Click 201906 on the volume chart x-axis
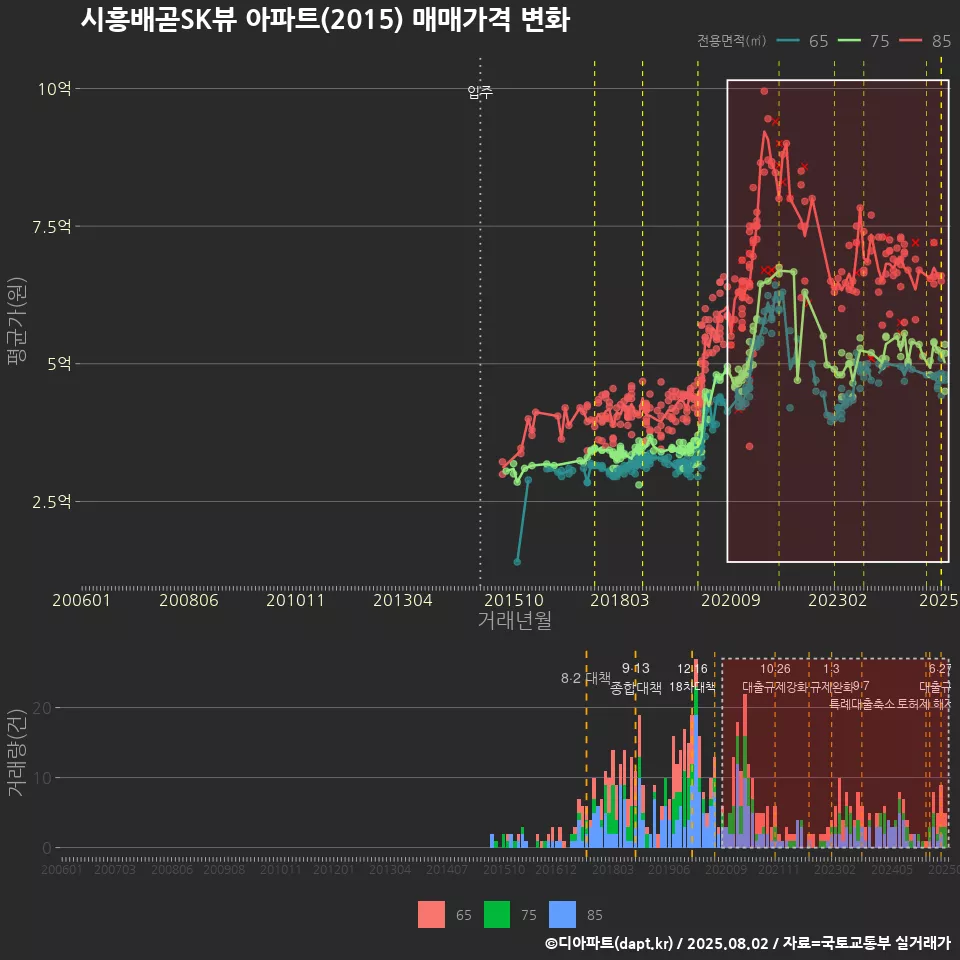This screenshot has height=960, width=960. 669,869
